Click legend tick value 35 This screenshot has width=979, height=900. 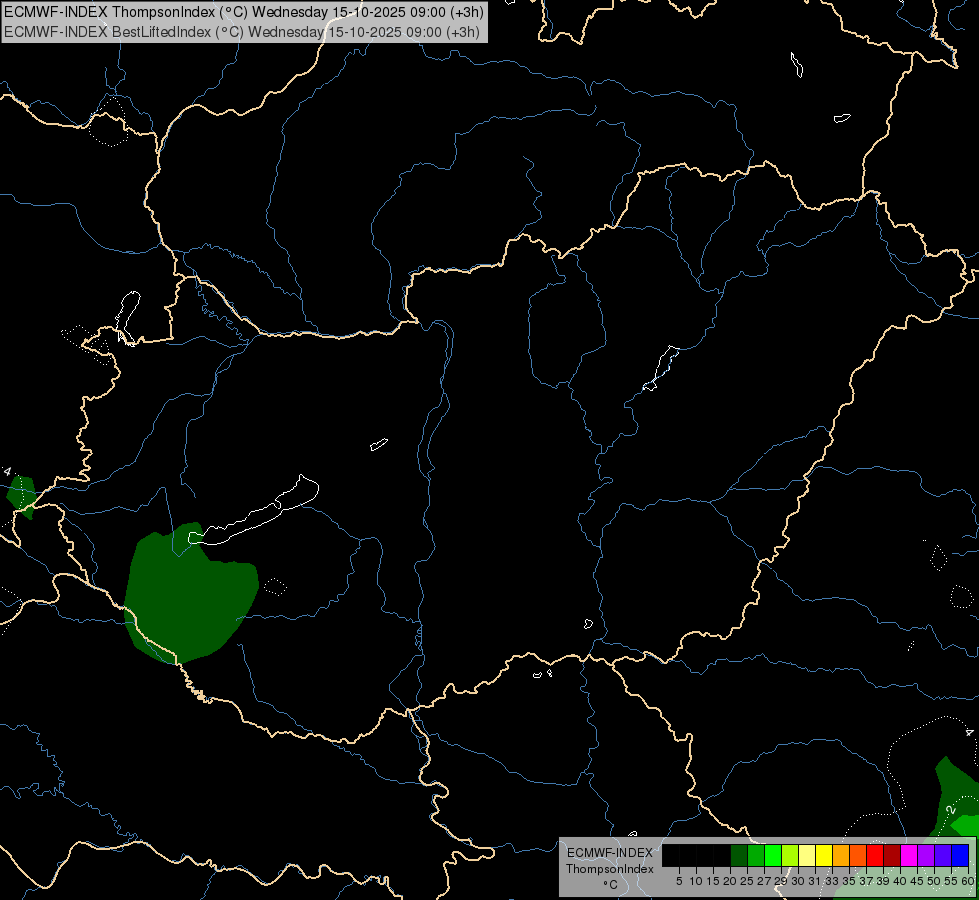point(849,881)
